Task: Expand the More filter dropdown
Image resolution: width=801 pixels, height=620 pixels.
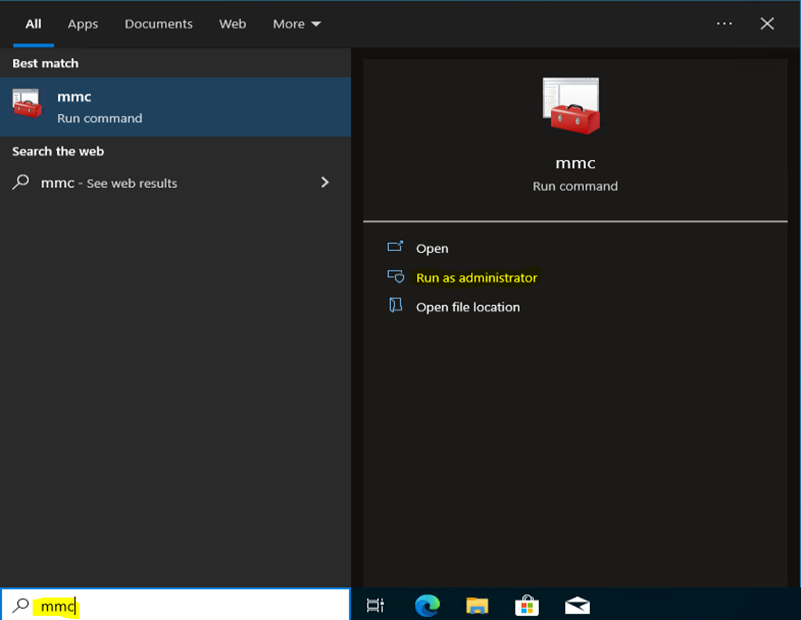Action: click(297, 24)
